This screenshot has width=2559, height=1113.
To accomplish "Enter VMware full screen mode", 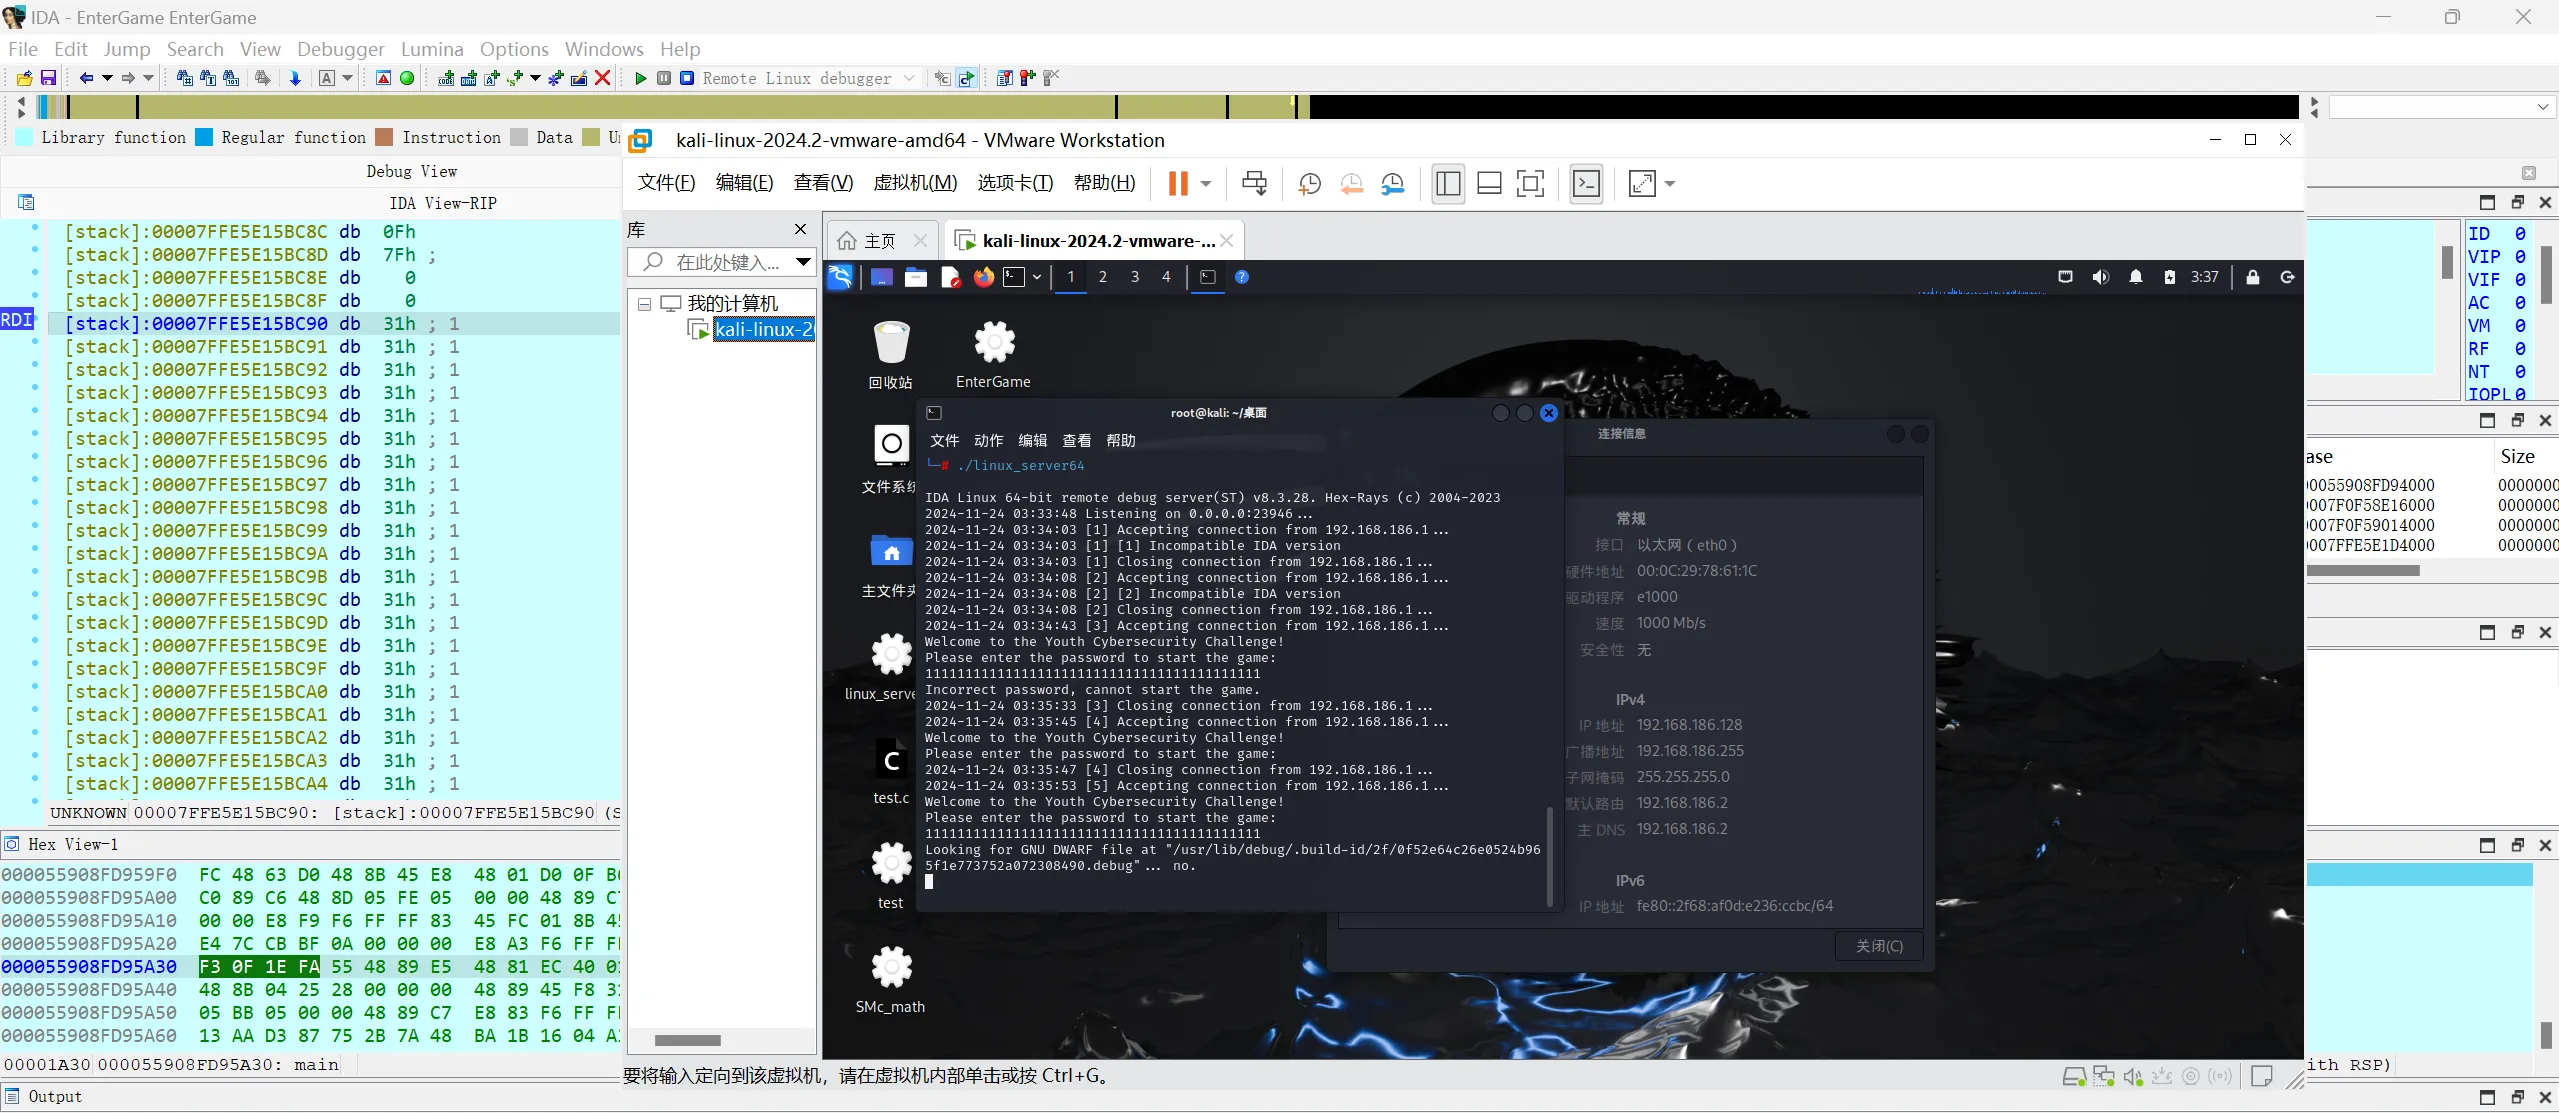I will [1530, 184].
